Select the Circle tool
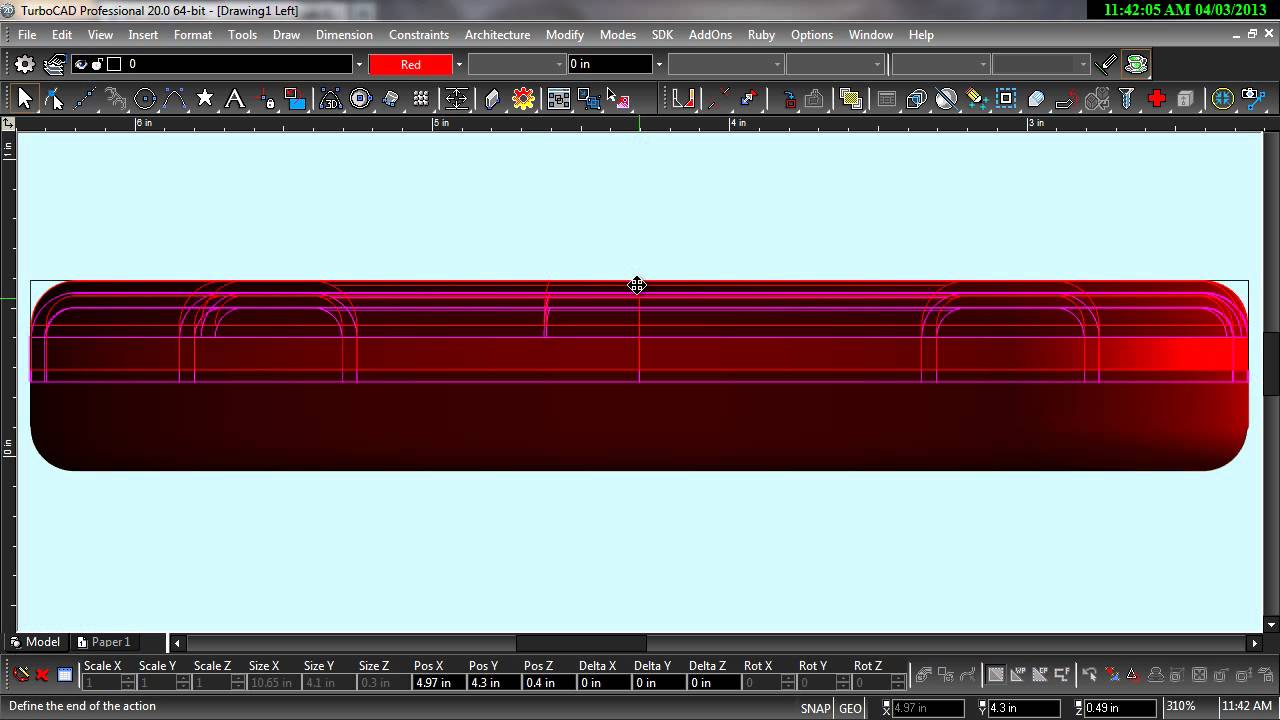The width and height of the screenshot is (1280, 720). pyautogui.click(x=145, y=98)
